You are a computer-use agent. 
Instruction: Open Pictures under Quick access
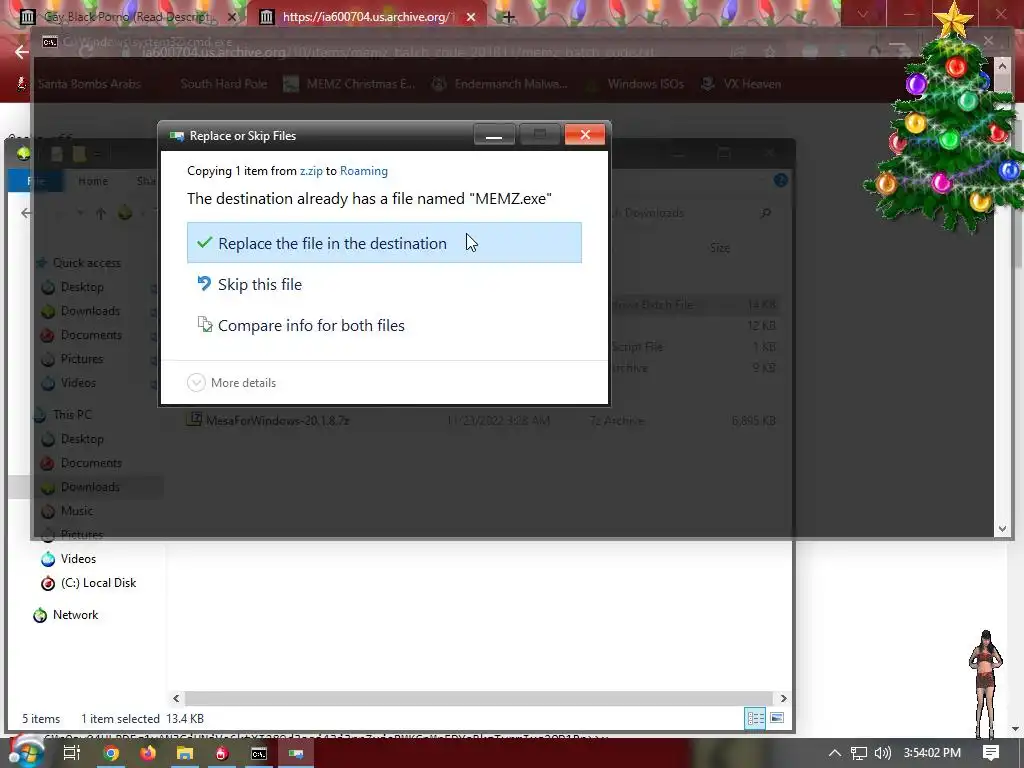pos(72,359)
